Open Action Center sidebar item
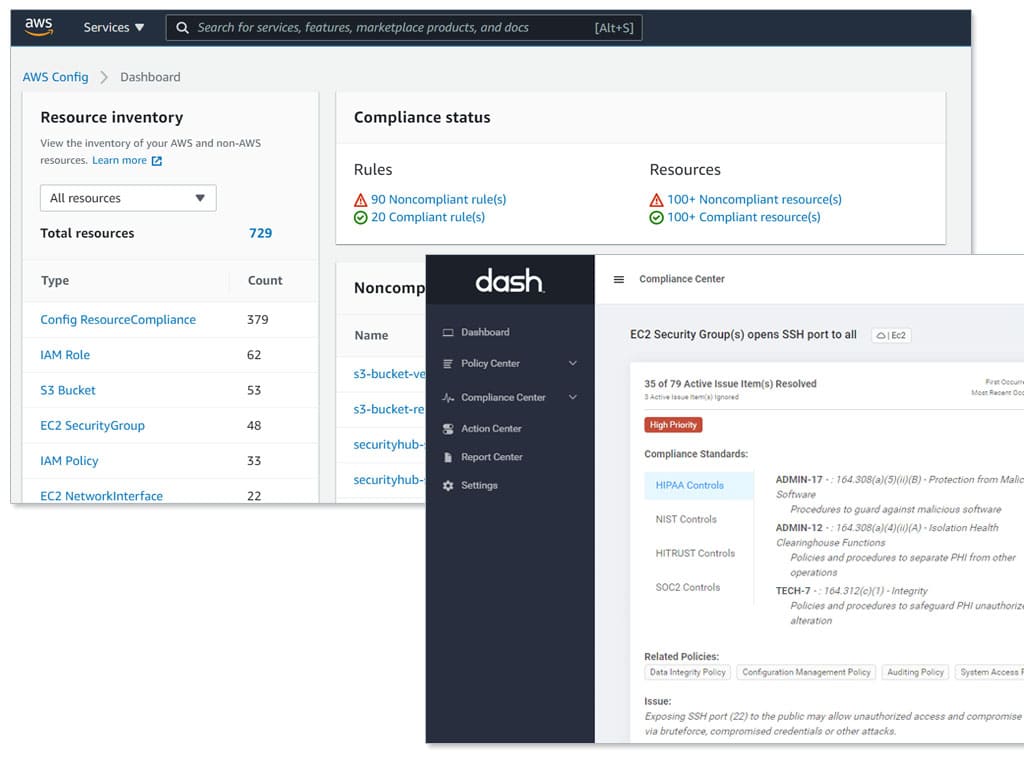This screenshot has height=774, width=1024. pos(491,428)
